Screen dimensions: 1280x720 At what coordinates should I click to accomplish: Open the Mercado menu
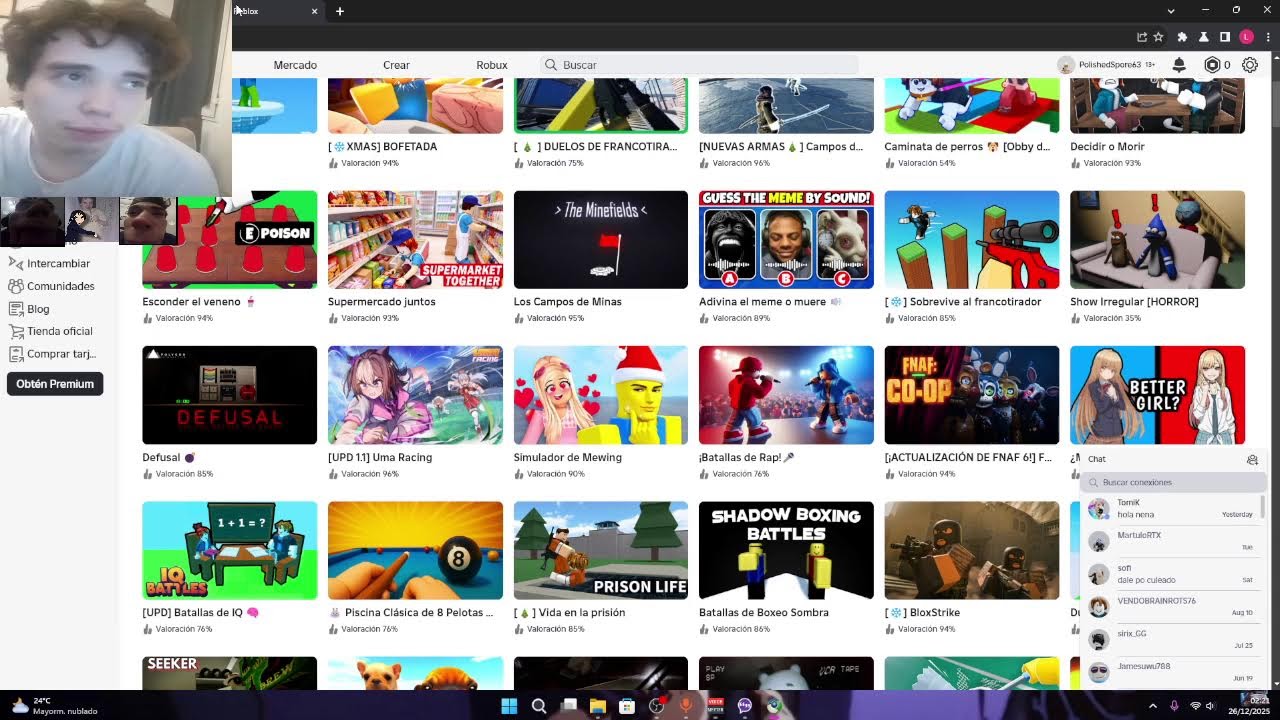click(295, 65)
